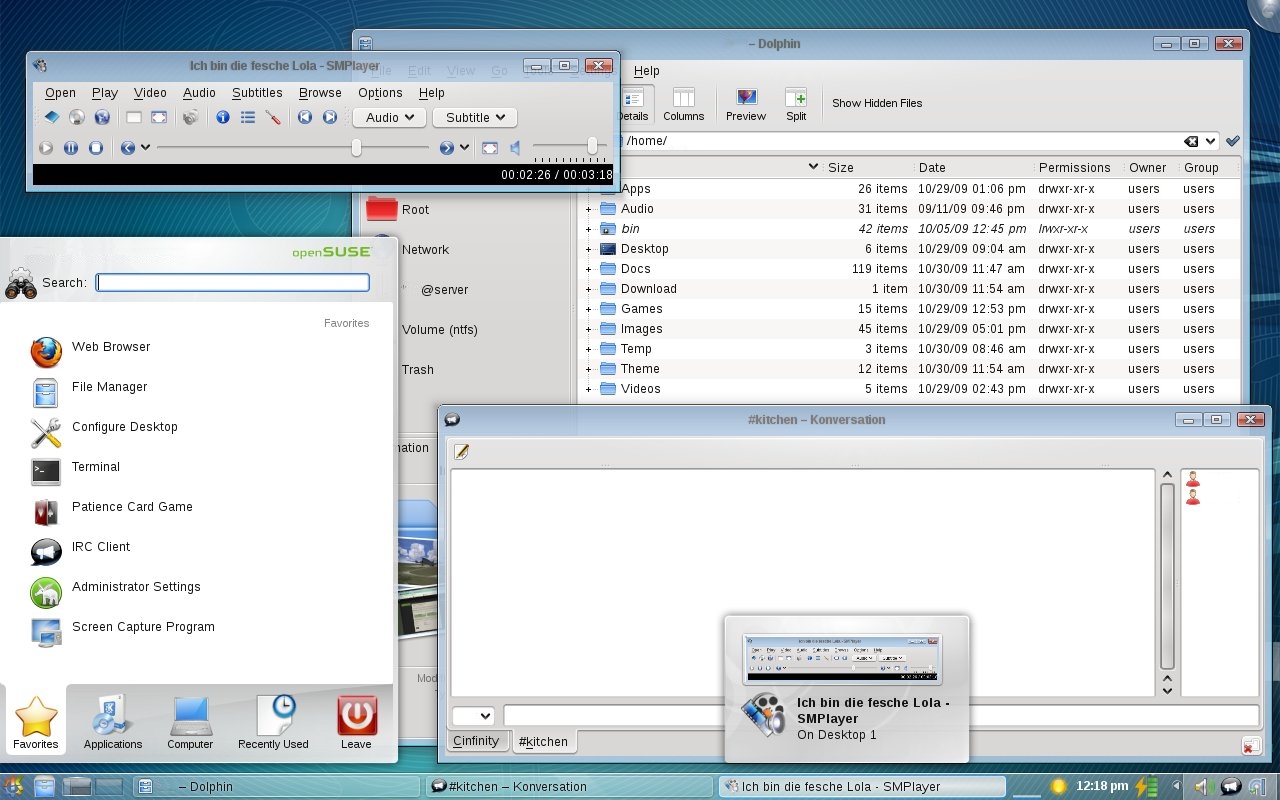The image size is (1280, 800).
Task: Open SMPlayer preferences screwdriver icon
Action: click(273, 118)
